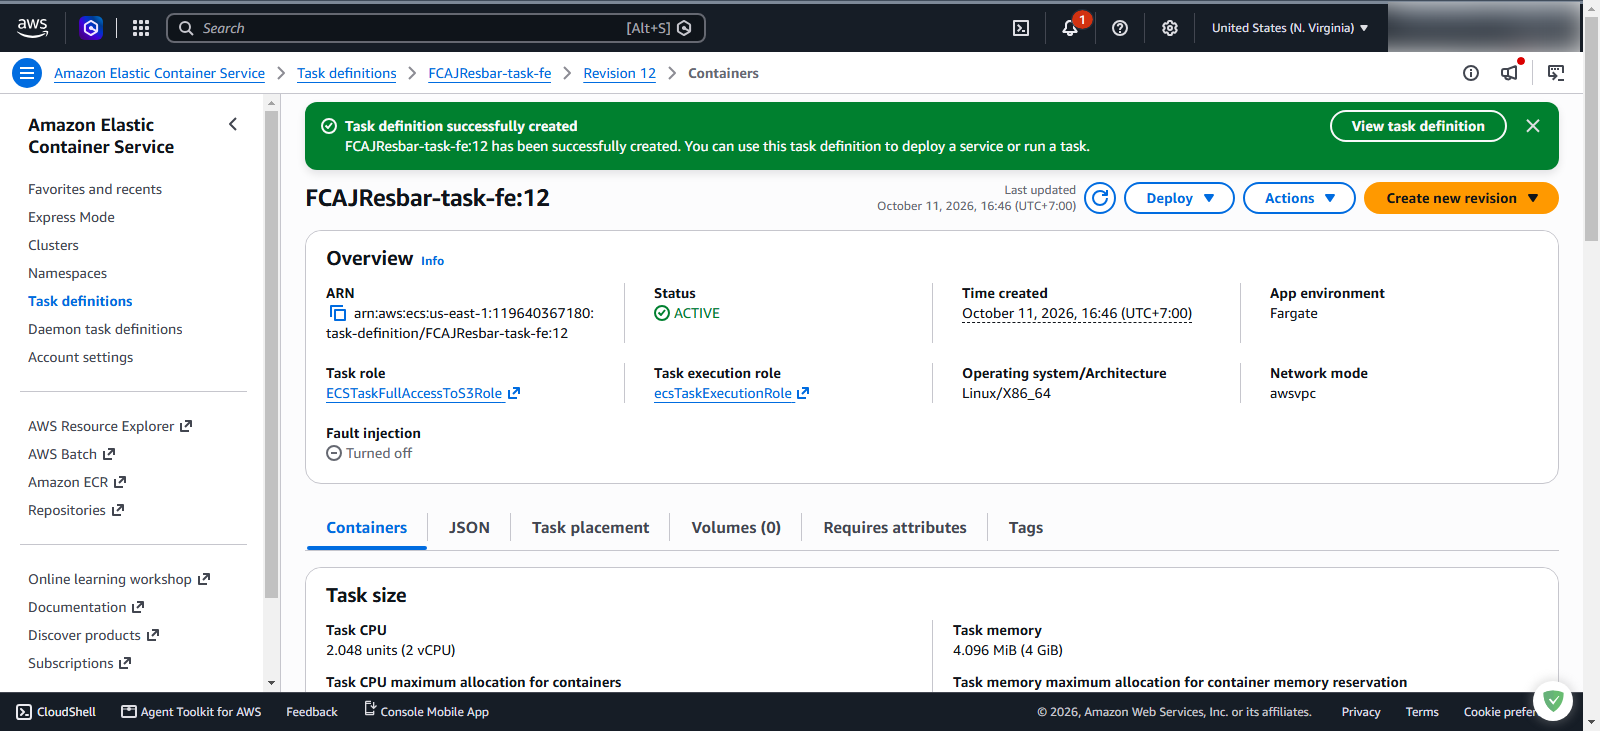
Task: Dismiss the success banner with X
Action: (1533, 126)
